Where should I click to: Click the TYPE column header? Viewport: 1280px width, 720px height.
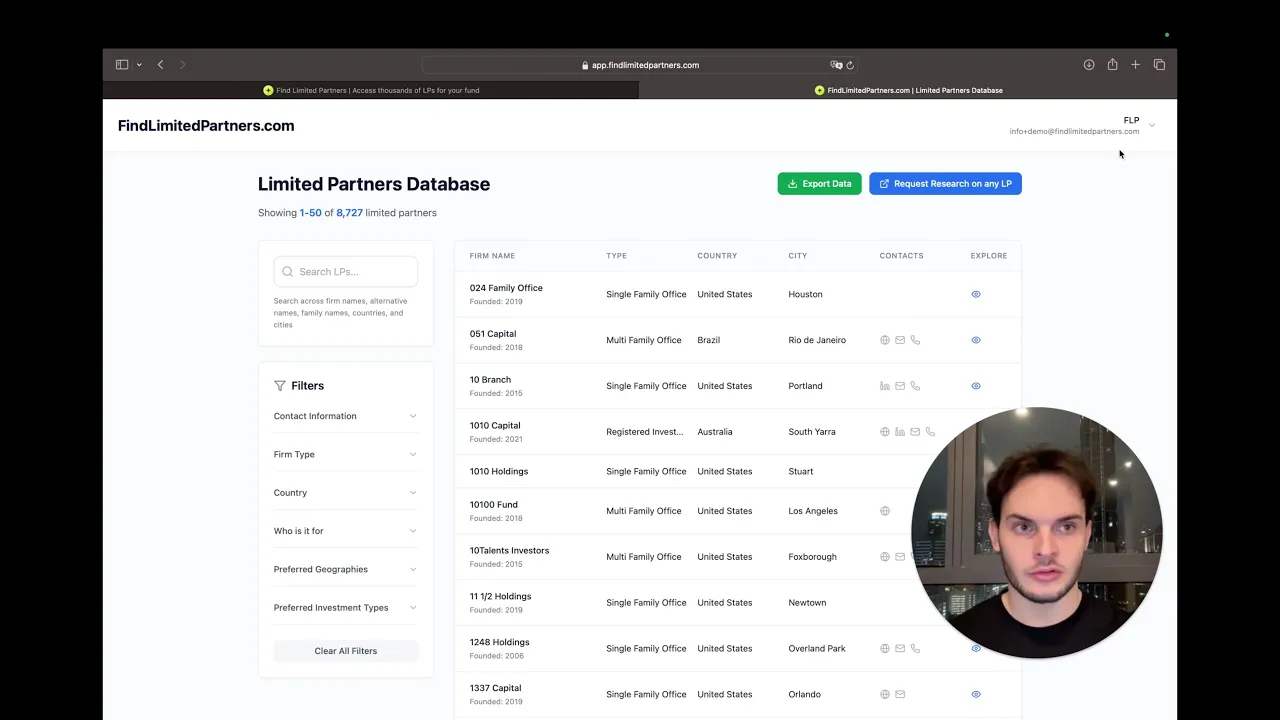click(x=616, y=256)
